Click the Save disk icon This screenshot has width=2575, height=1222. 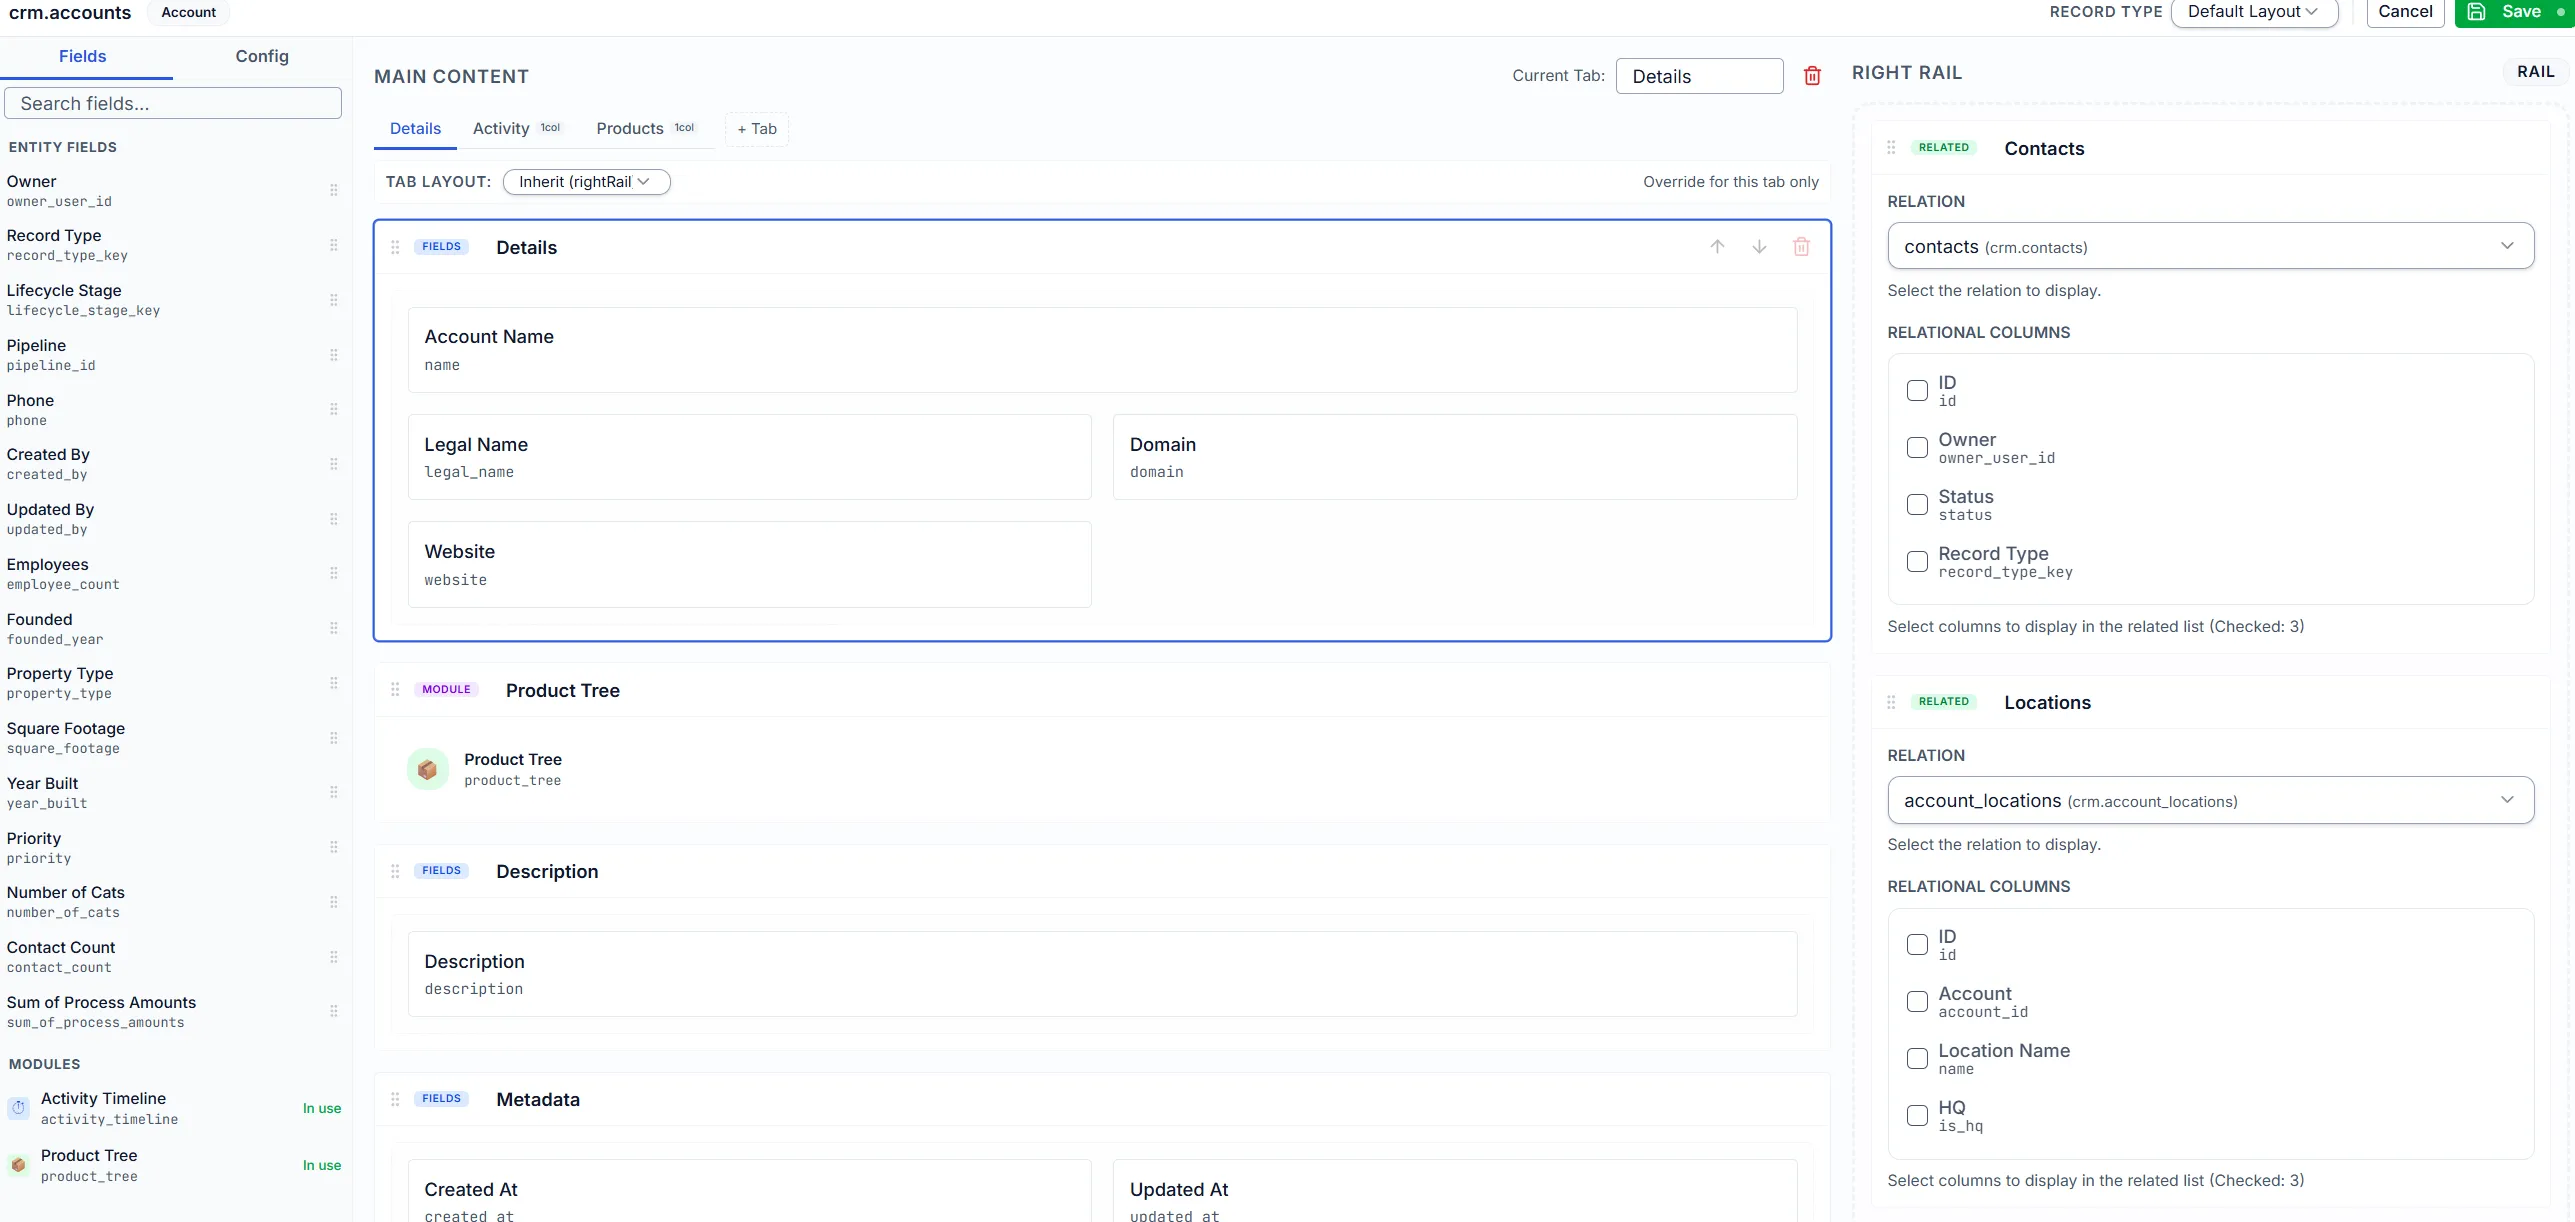2477,12
